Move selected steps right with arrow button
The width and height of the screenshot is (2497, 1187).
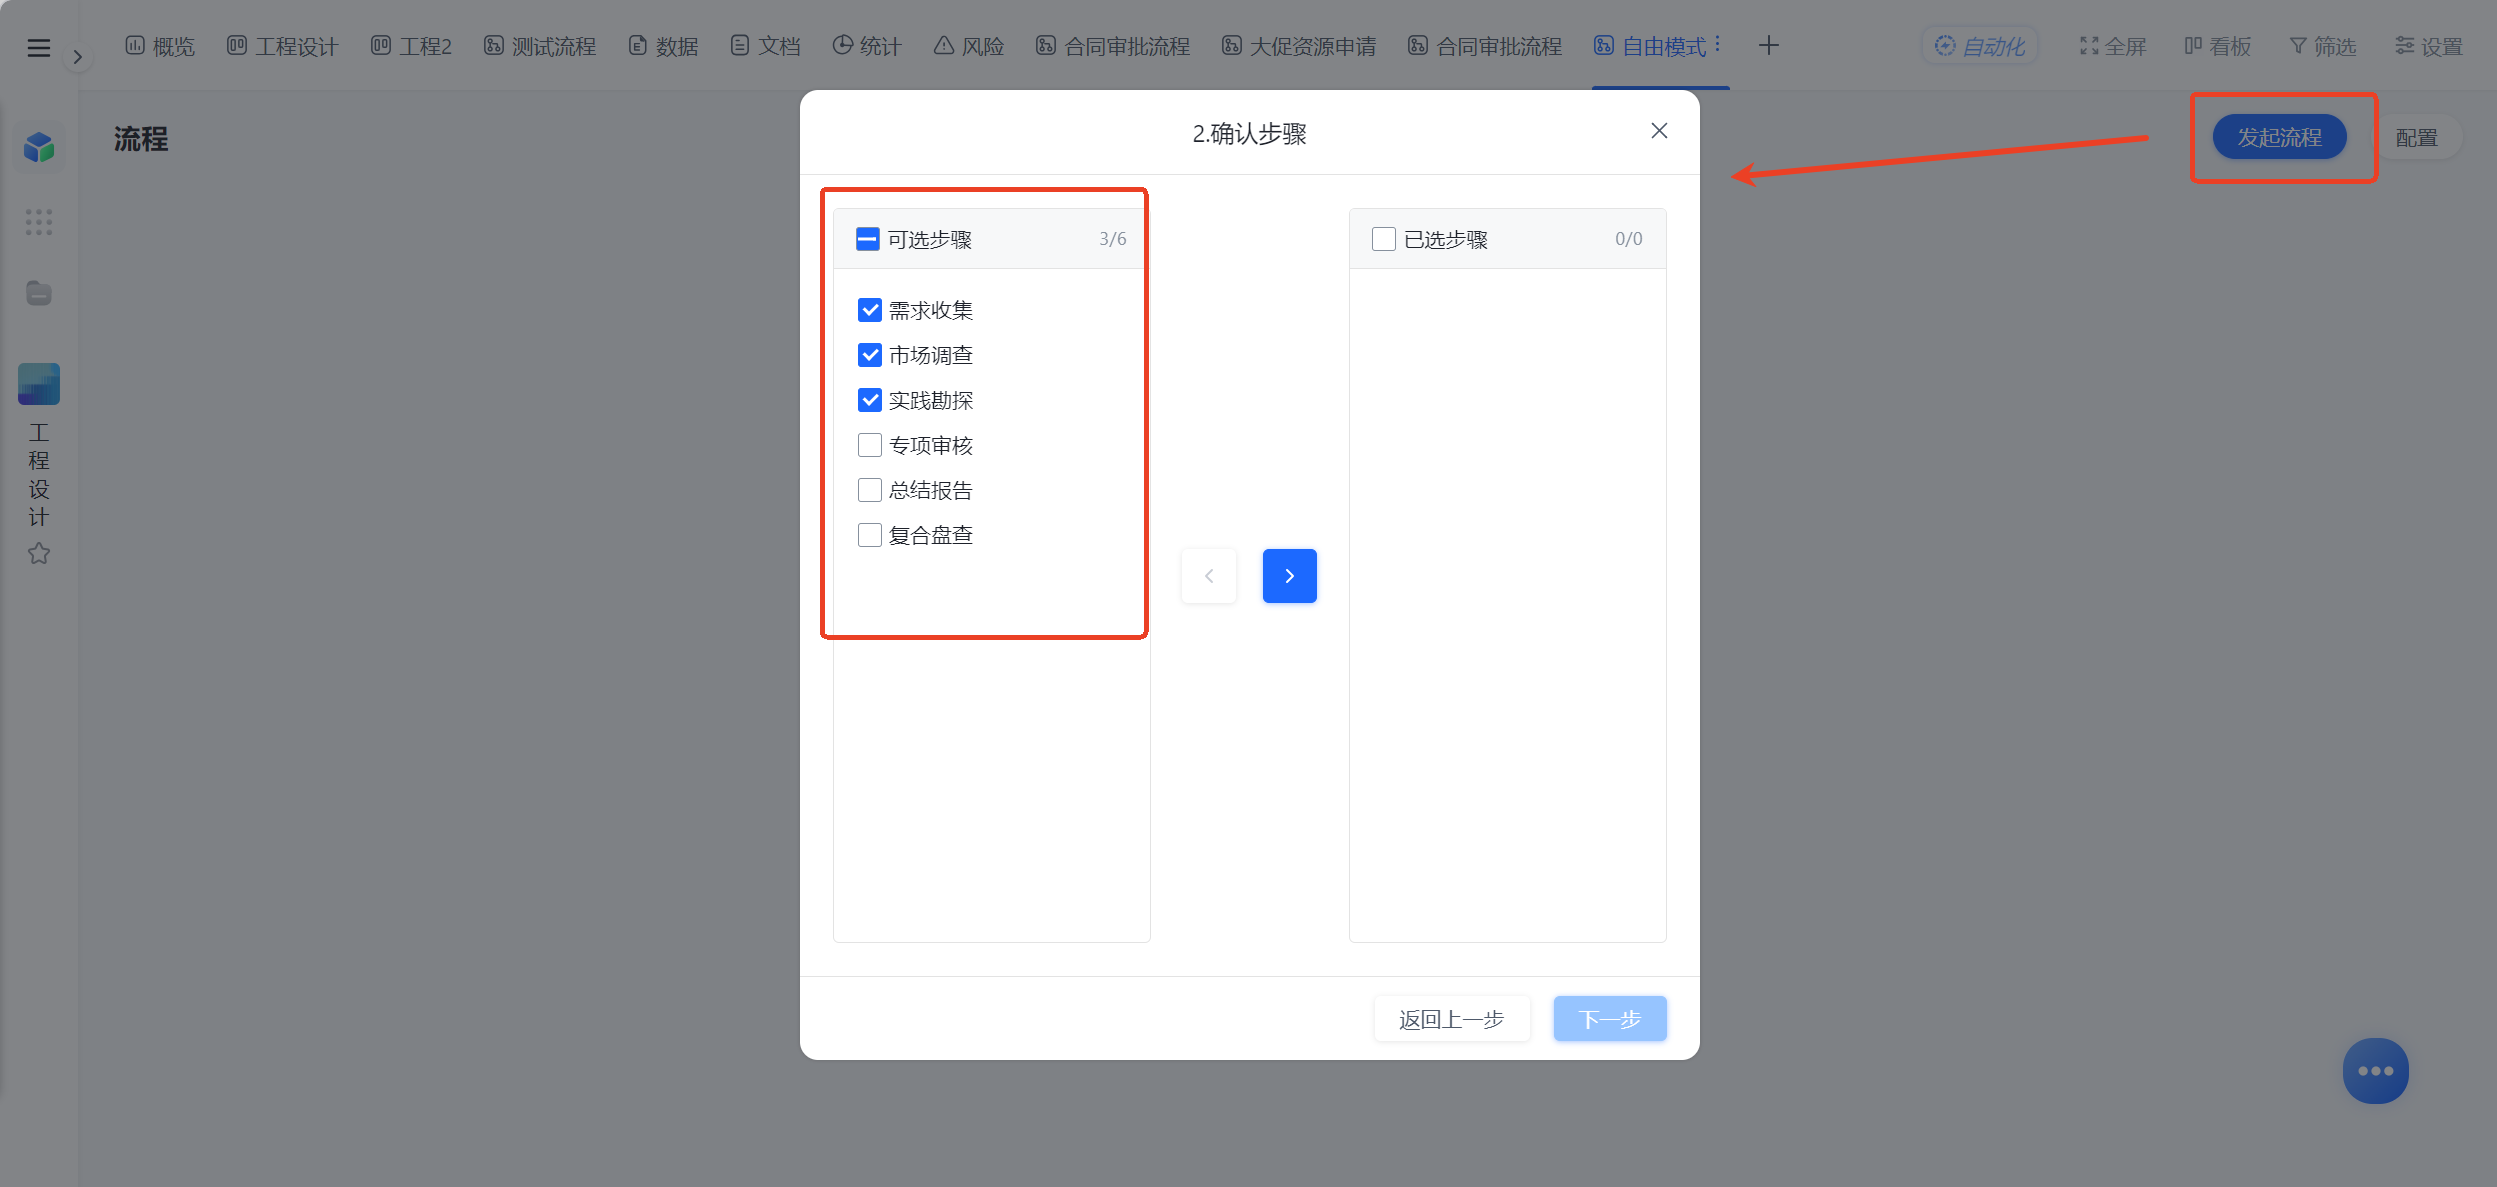[x=1289, y=576]
